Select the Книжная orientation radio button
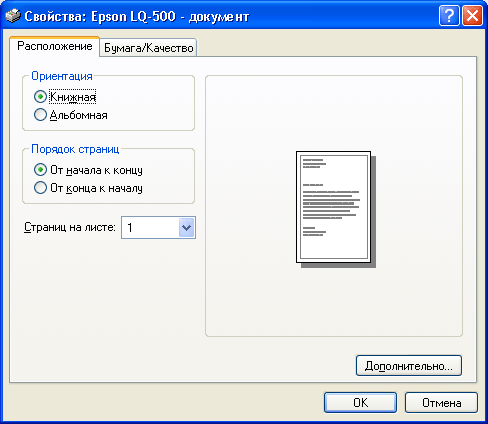The image size is (488, 424). point(40,97)
